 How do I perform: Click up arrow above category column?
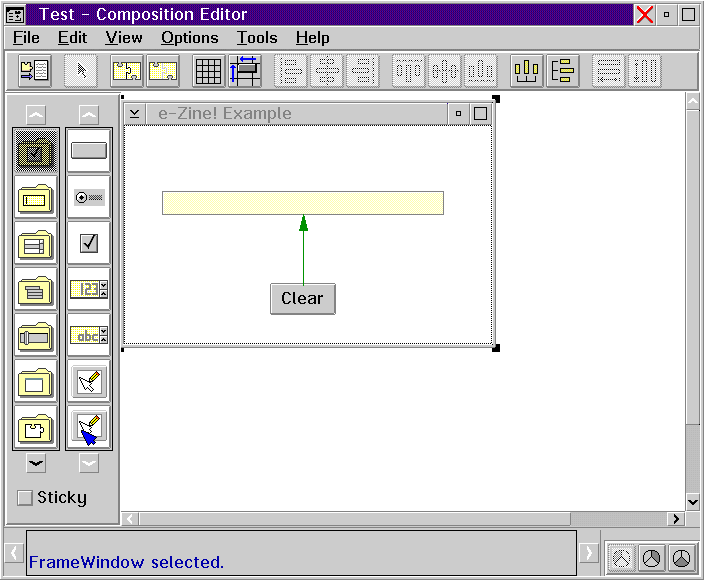[36, 115]
